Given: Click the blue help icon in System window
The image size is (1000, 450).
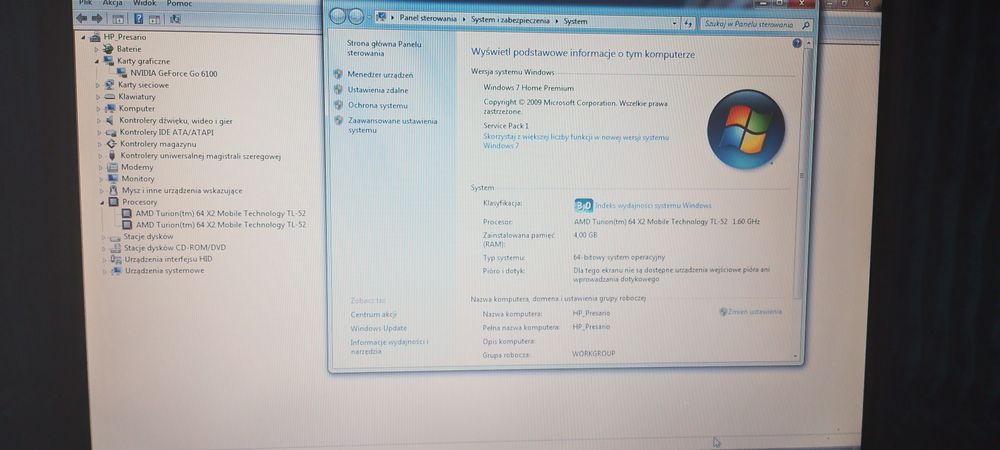Looking at the screenshot, I should [x=797, y=43].
